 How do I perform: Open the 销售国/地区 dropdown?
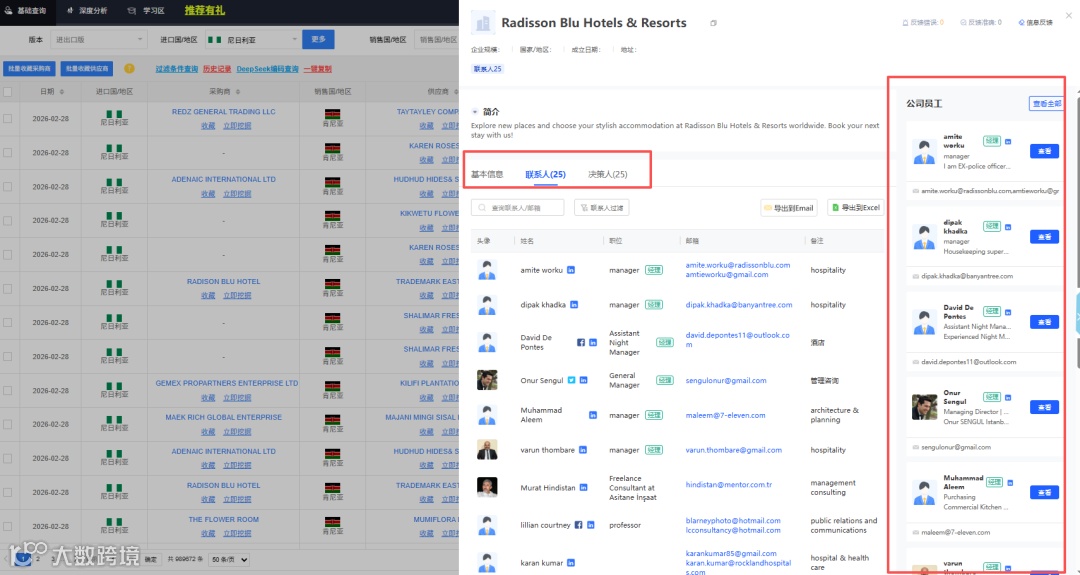pyautogui.click(x=437, y=40)
